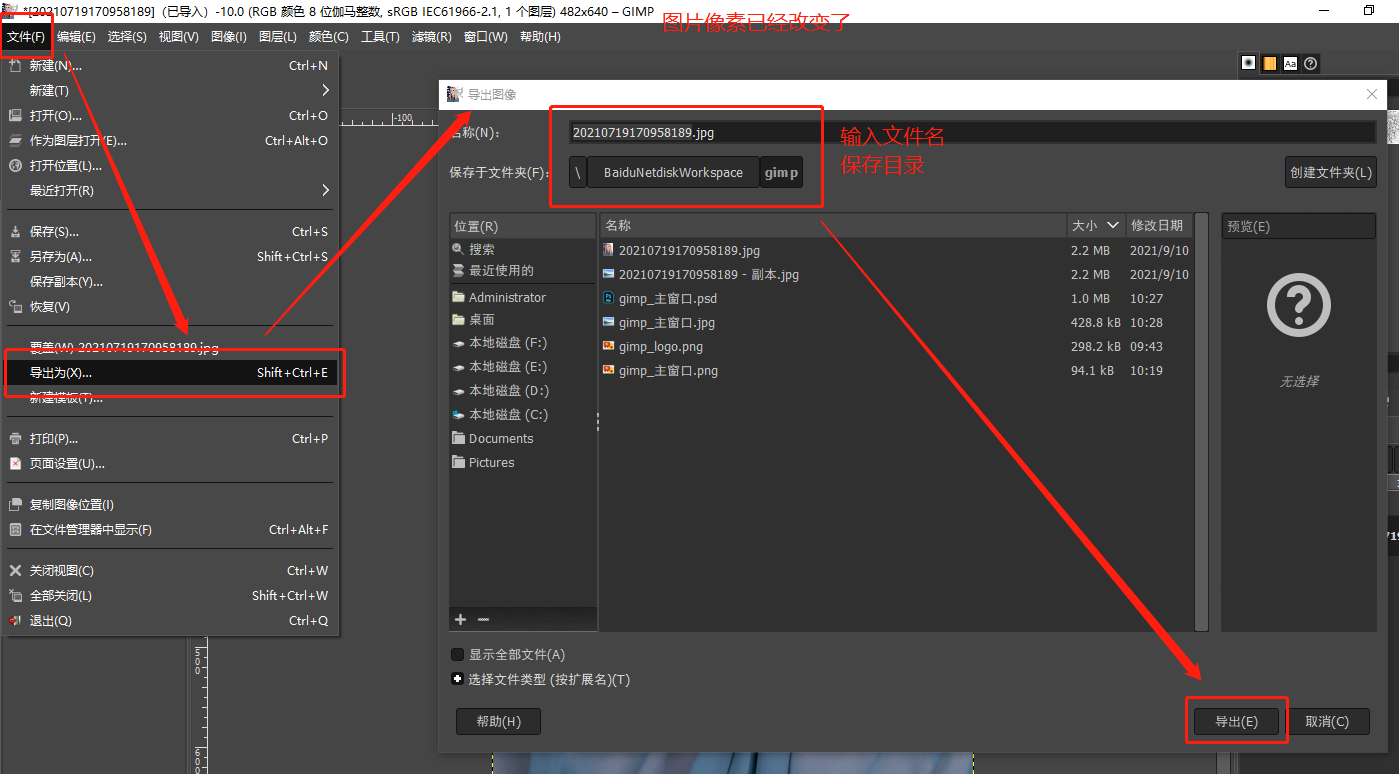
Task: Open the Brushes tab in GIMP dock
Action: (1248, 63)
